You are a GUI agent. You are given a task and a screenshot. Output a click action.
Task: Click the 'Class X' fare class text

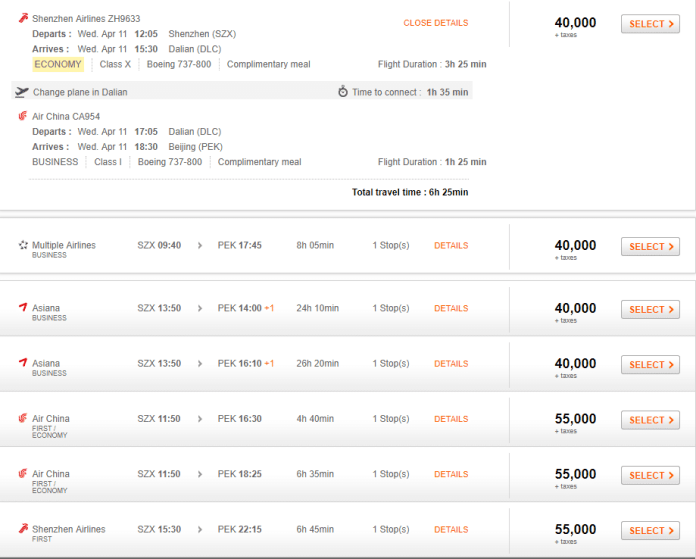pos(115,64)
